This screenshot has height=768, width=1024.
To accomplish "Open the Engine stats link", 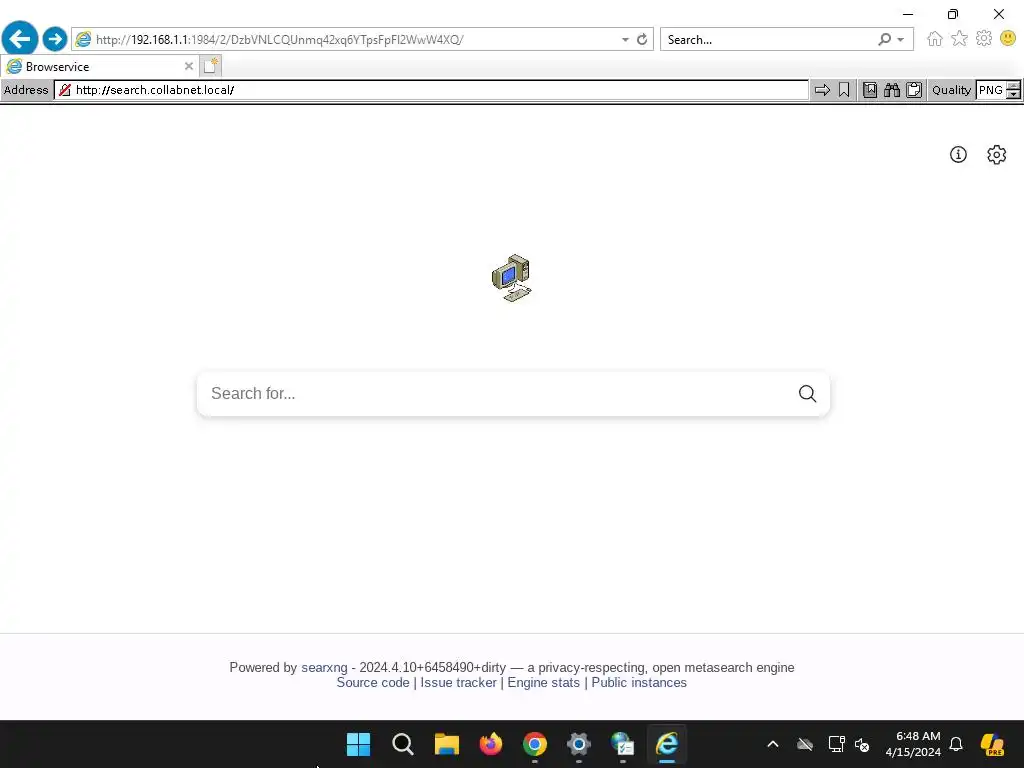I will 543,682.
